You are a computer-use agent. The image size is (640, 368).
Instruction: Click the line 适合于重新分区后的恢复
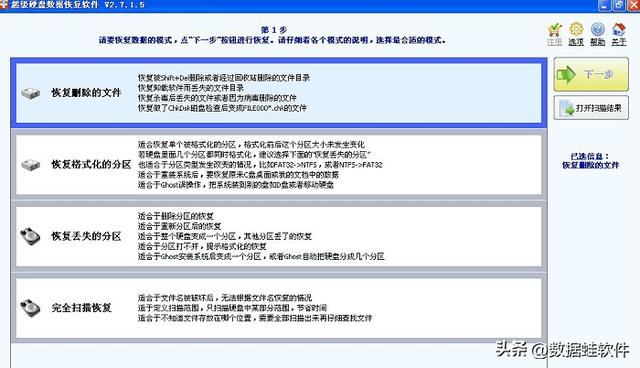coord(179,226)
